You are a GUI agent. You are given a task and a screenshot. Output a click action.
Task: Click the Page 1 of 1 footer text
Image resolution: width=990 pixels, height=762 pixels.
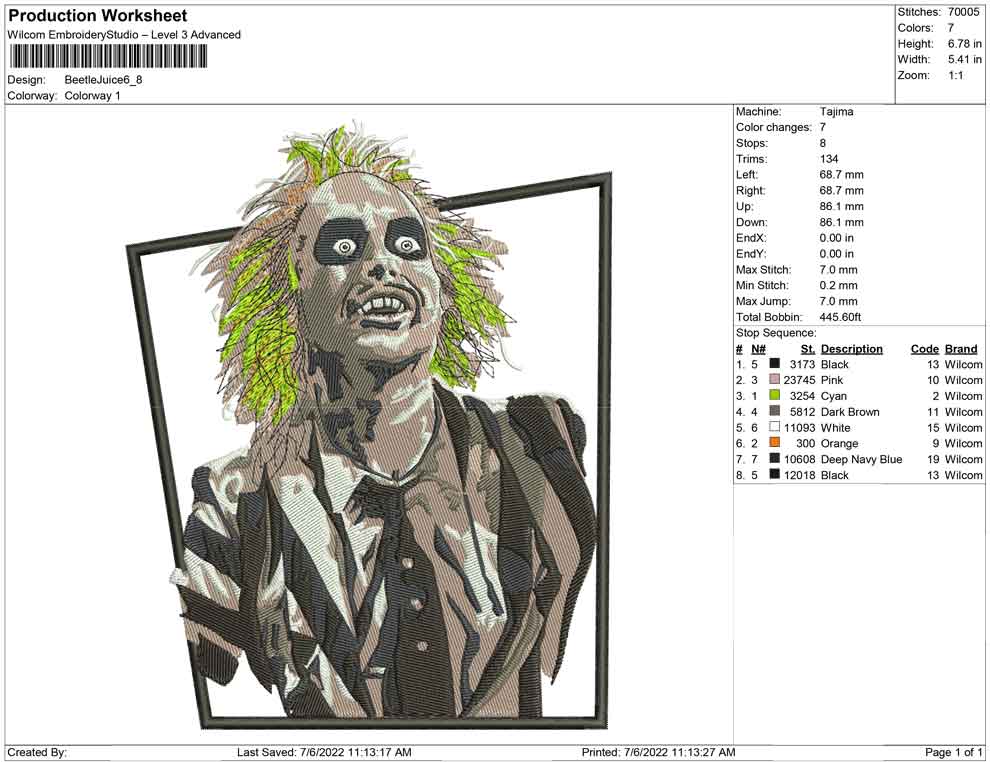(954, 752)
